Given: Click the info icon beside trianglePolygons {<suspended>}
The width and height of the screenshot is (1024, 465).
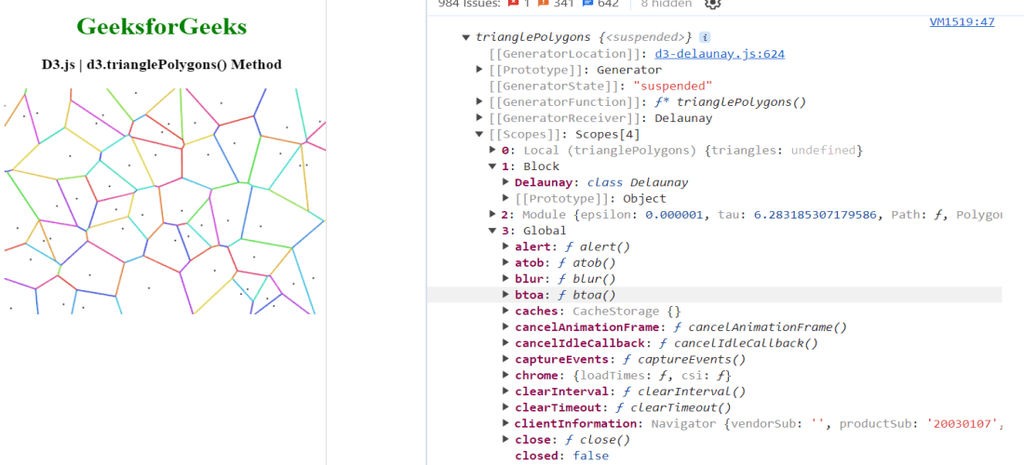Looking at the screenshot, I should point(705,37).
